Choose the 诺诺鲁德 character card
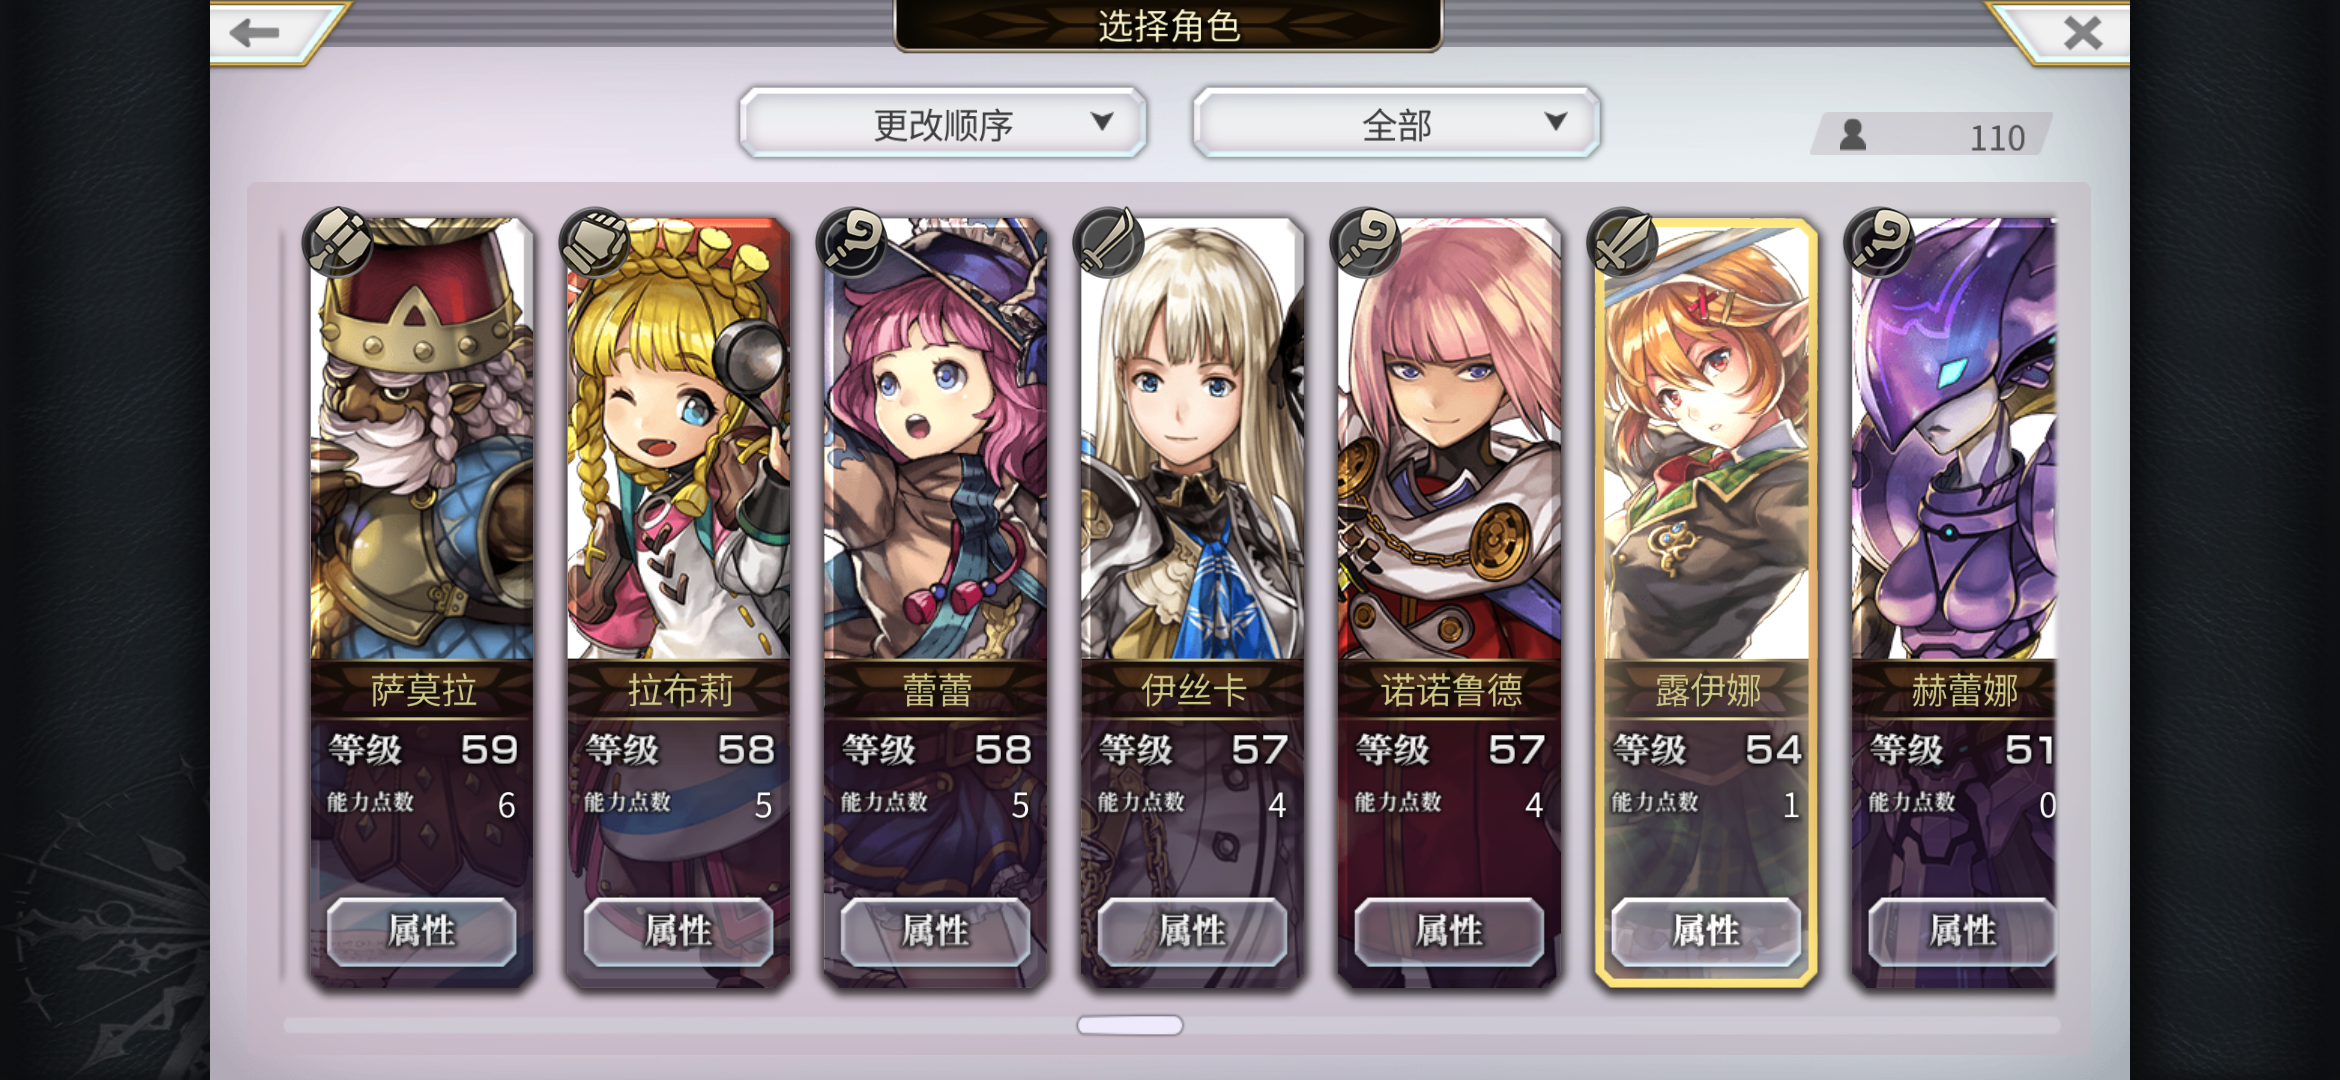 tap(1449, 602)
